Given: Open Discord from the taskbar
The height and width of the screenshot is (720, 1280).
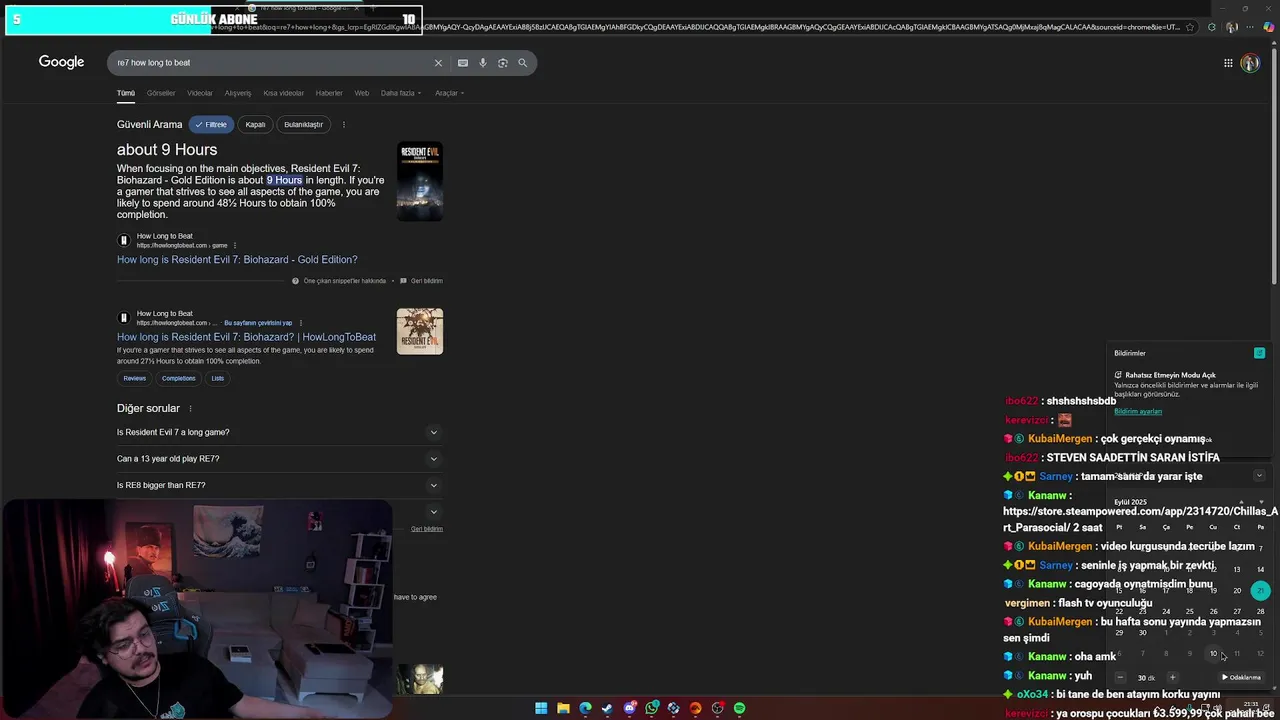Looking at the screenshot, I should coord(629,708).
